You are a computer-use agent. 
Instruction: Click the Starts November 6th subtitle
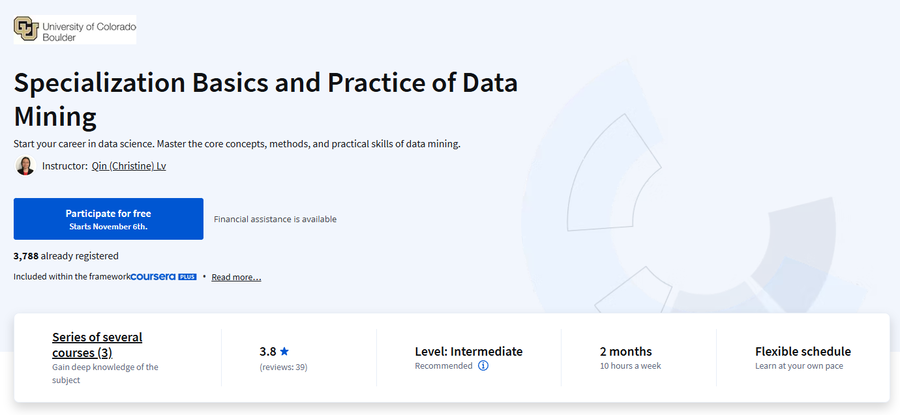(108, 227)
